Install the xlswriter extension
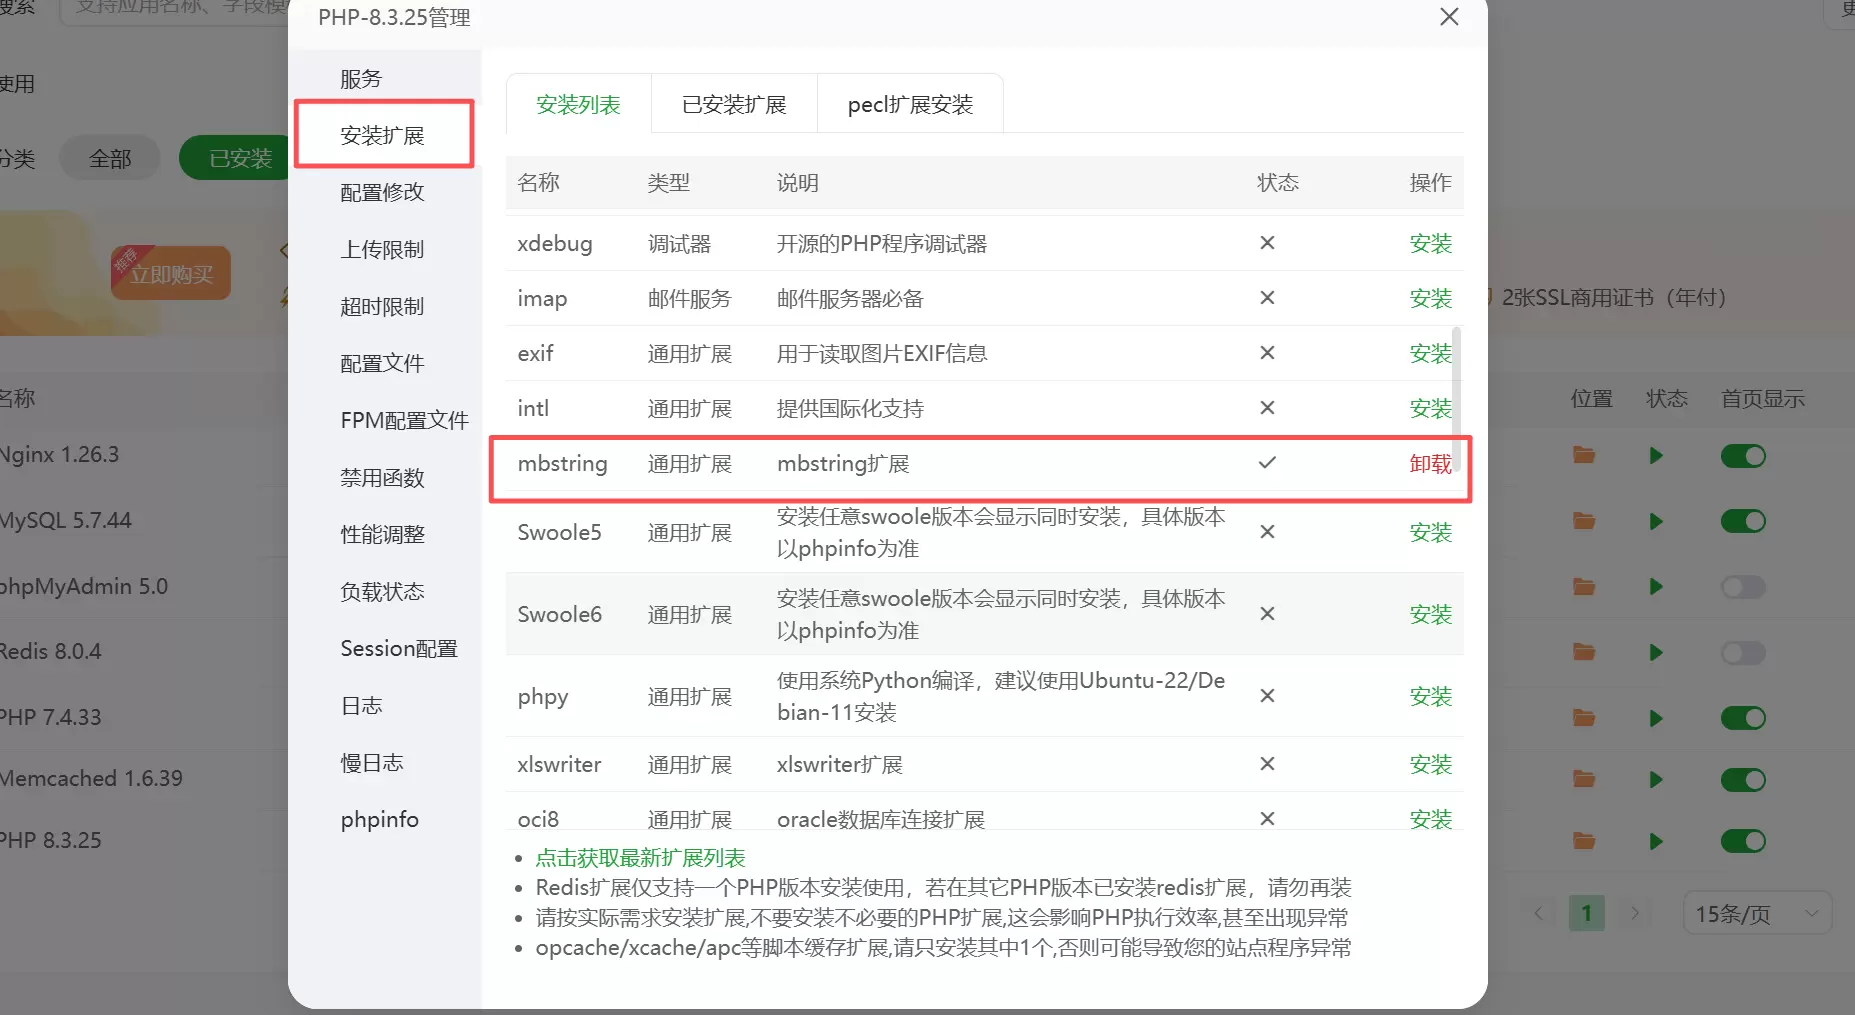1855x1015 pixels. (x=1430, y=764)
